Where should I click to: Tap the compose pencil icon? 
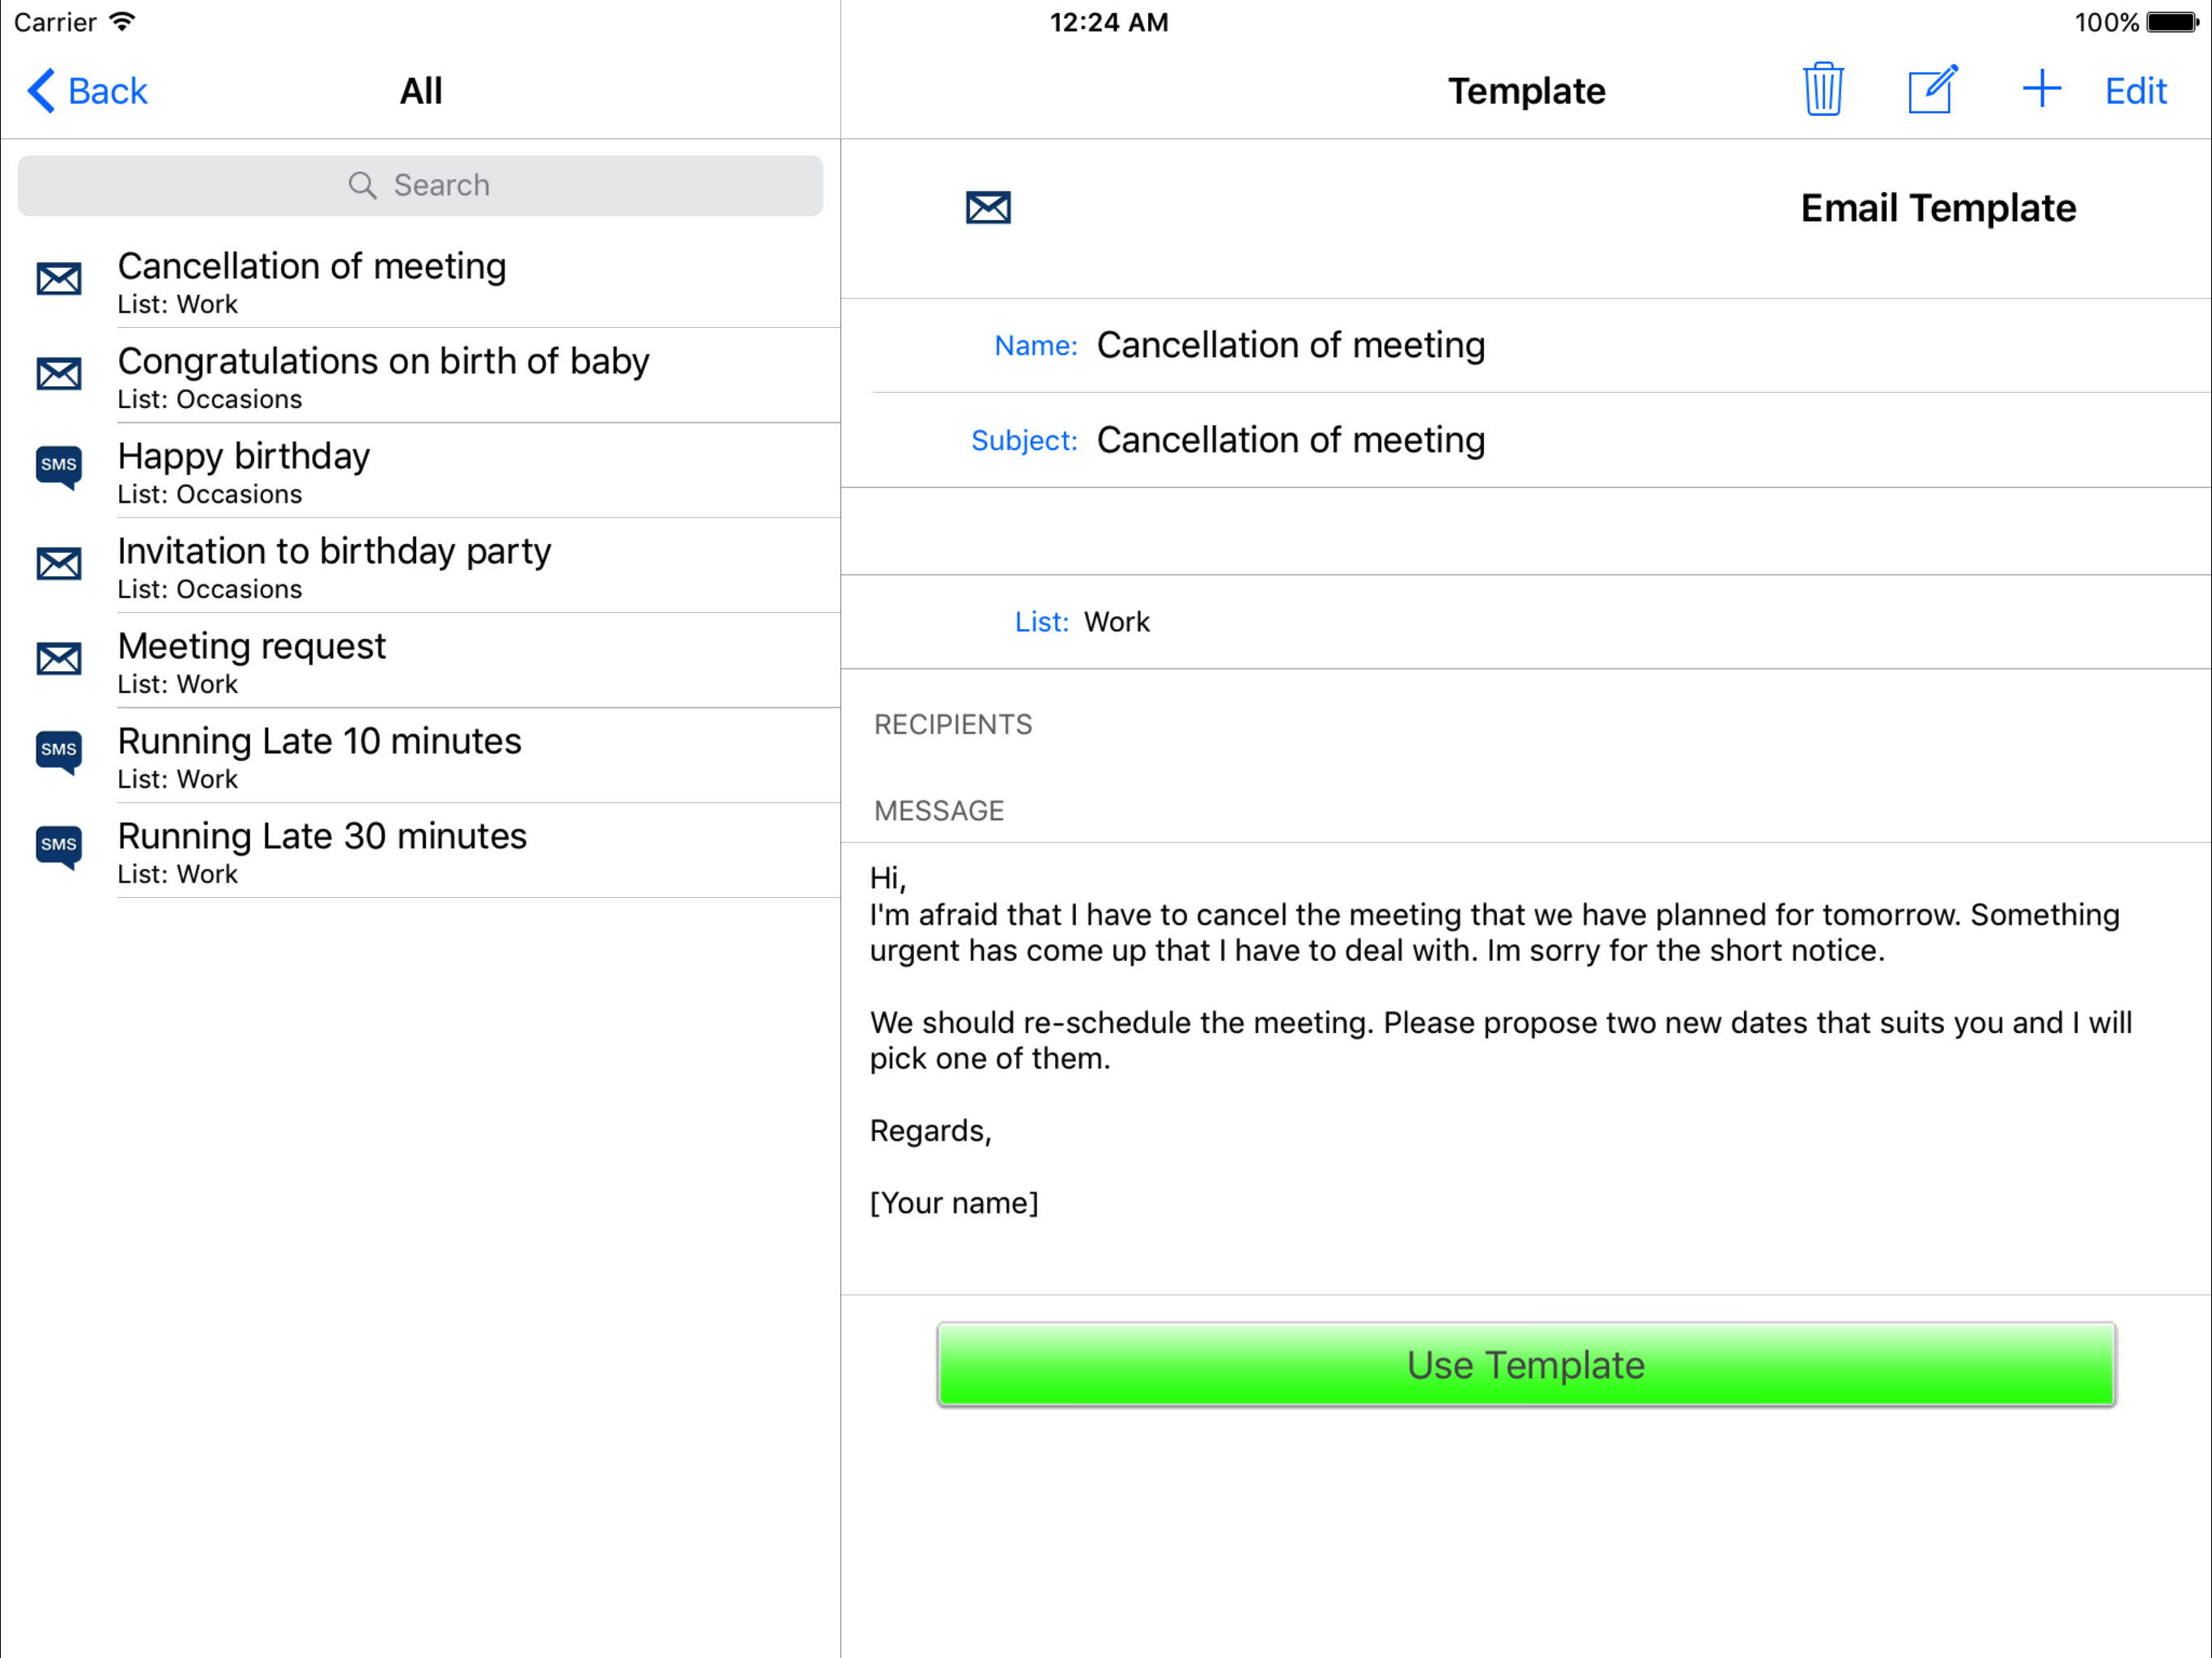pos(1931,90)
